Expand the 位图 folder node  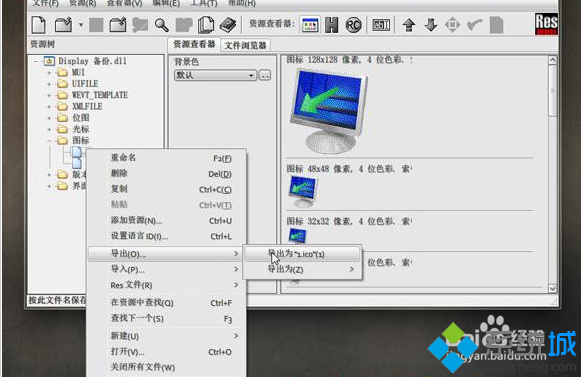point(49,118)
